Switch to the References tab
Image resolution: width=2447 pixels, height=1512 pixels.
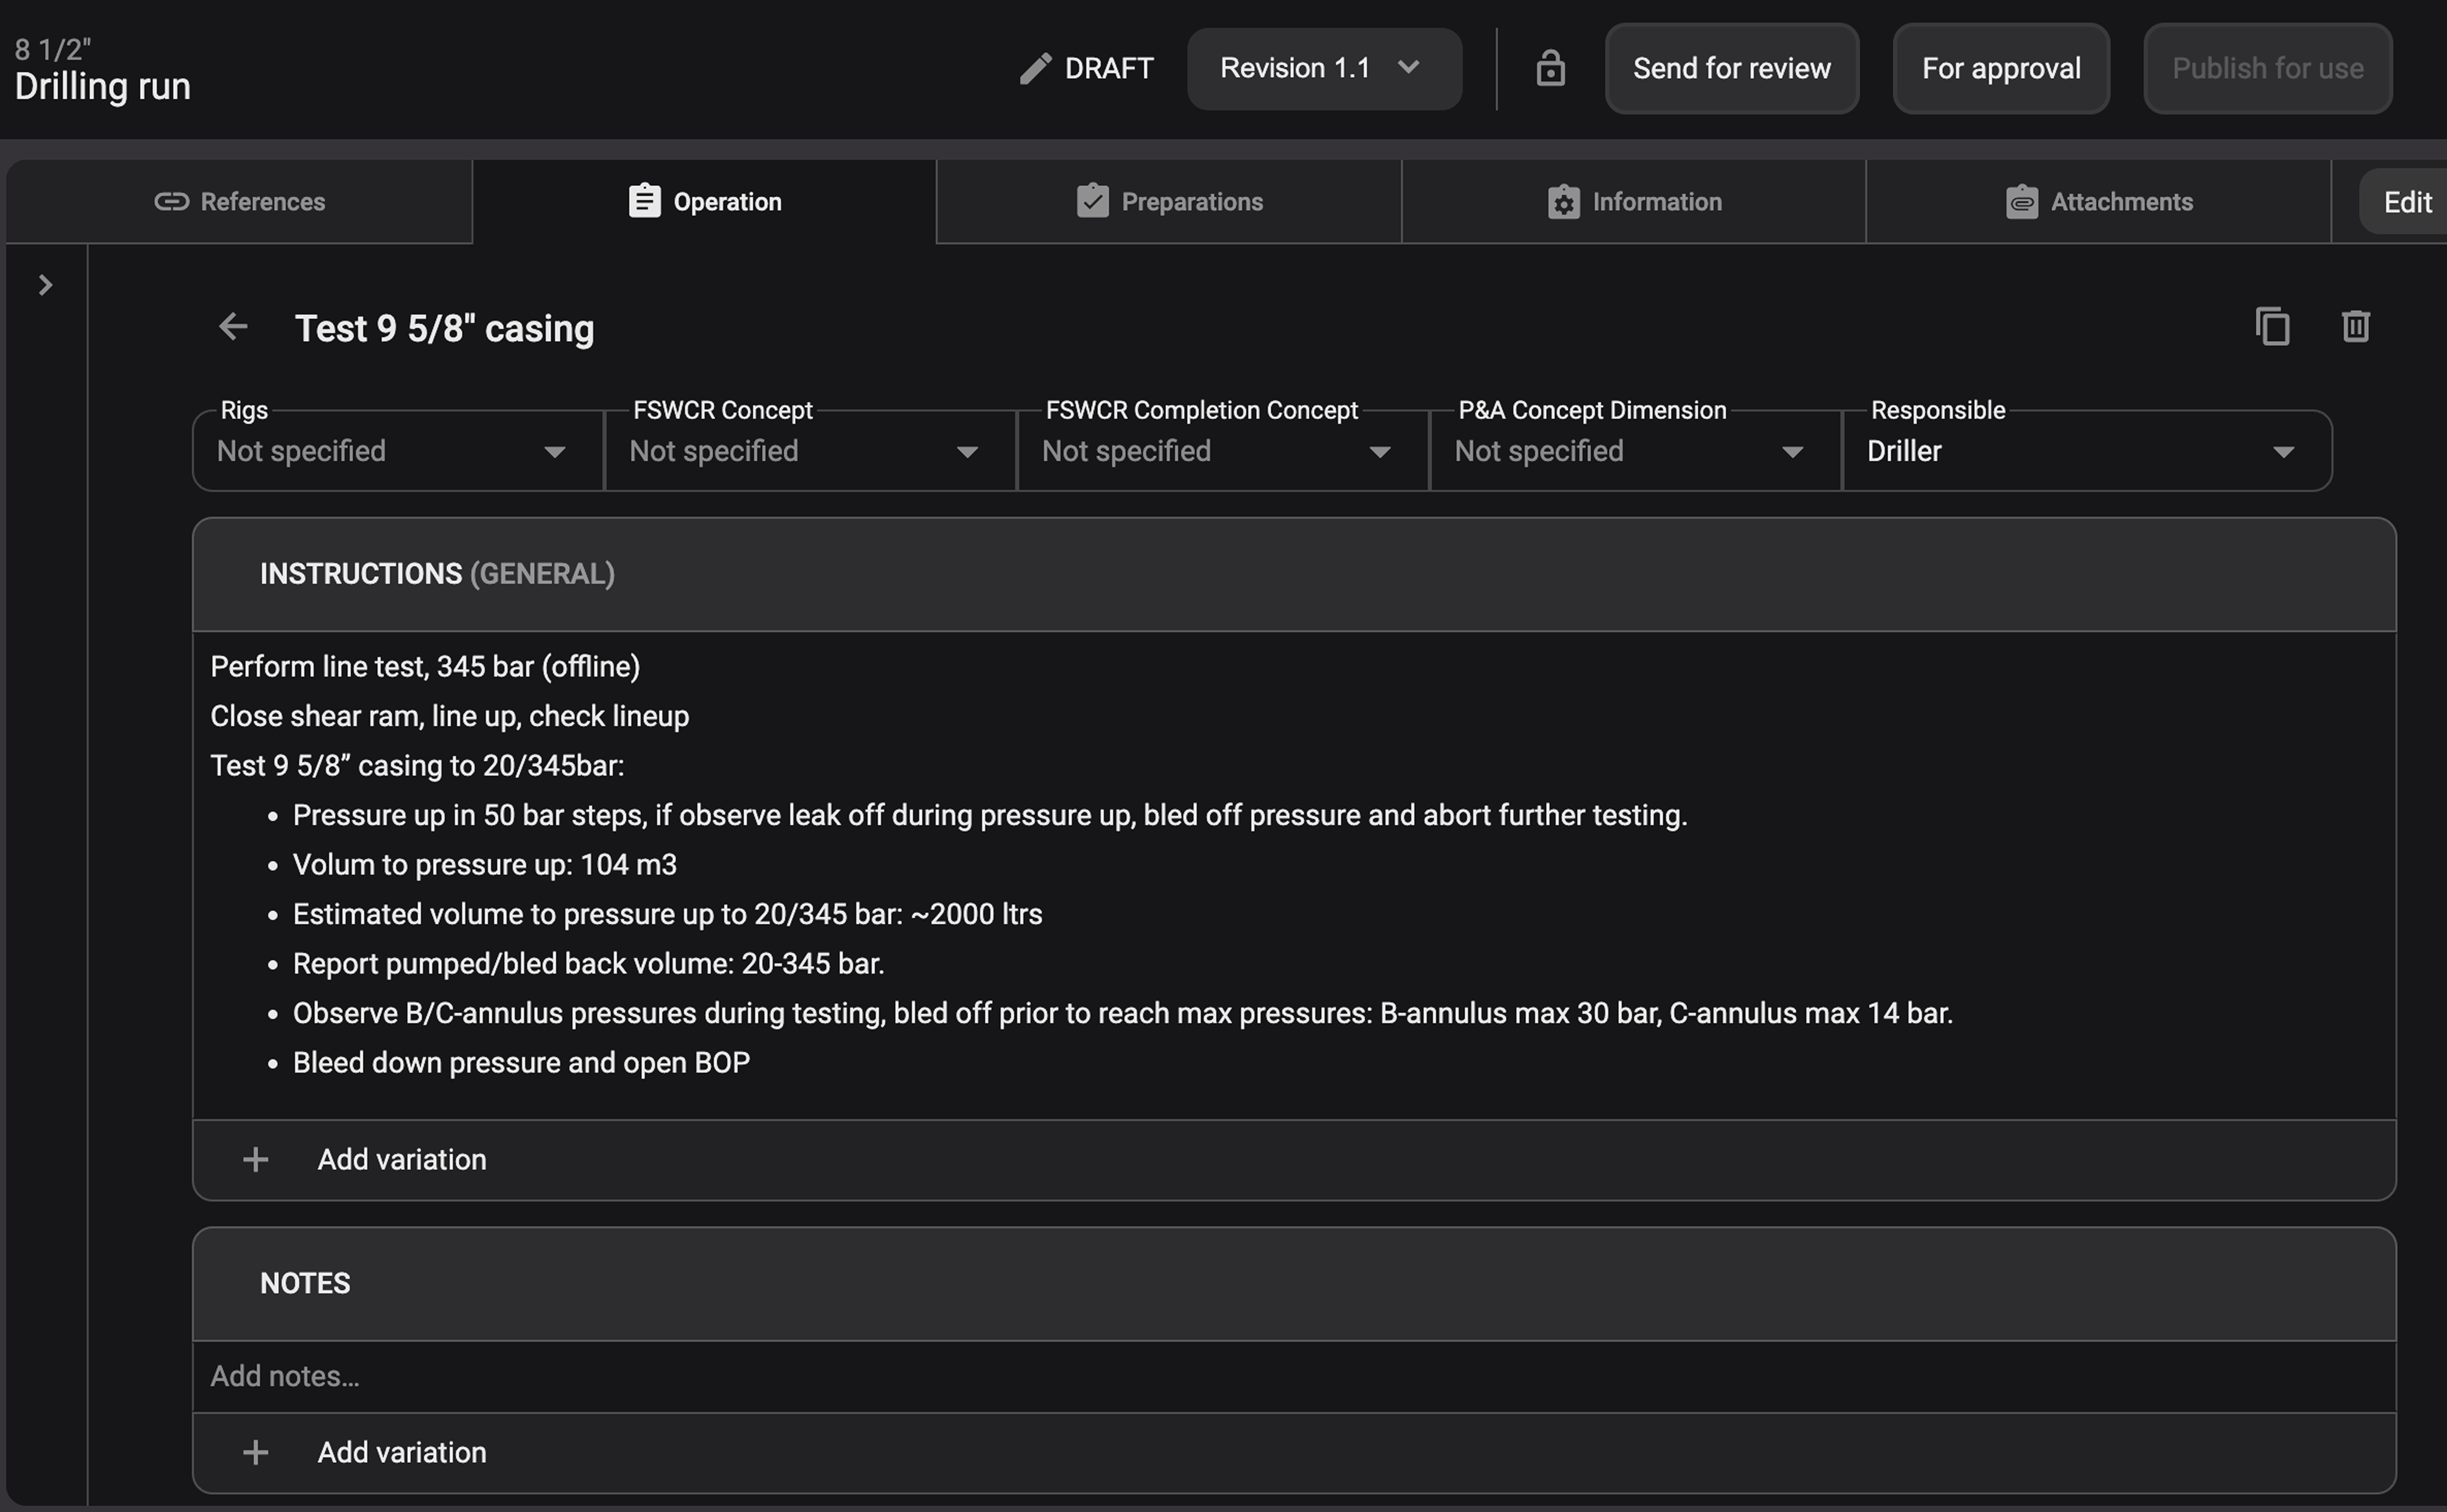pyautogui.click(x=240, y=202)
